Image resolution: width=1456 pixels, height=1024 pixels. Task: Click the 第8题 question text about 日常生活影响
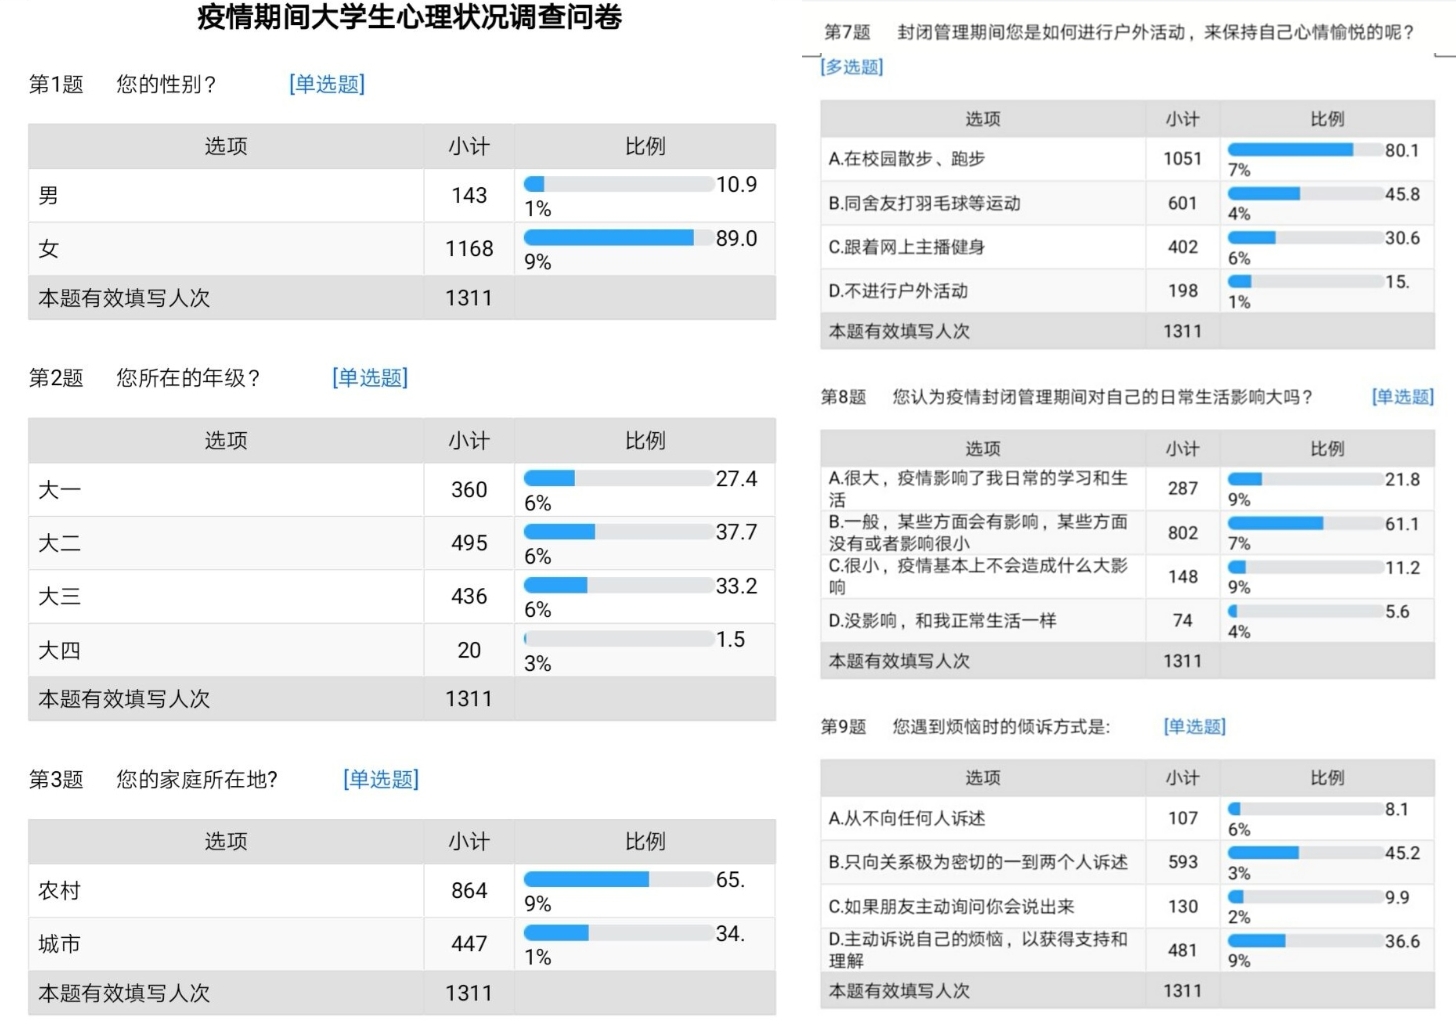pos(1102,397)
